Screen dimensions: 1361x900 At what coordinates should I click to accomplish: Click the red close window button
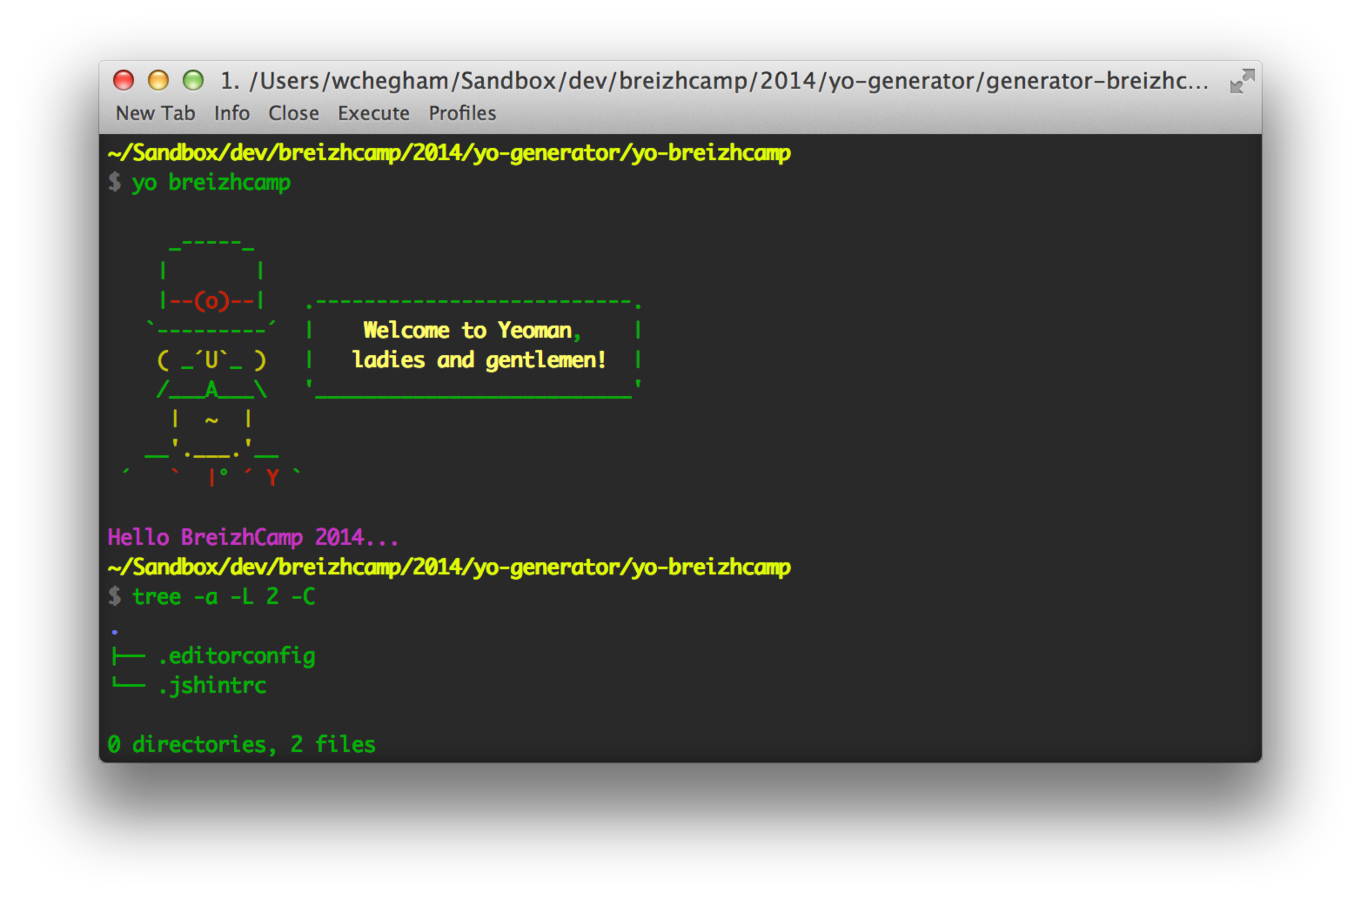(124, 80)
